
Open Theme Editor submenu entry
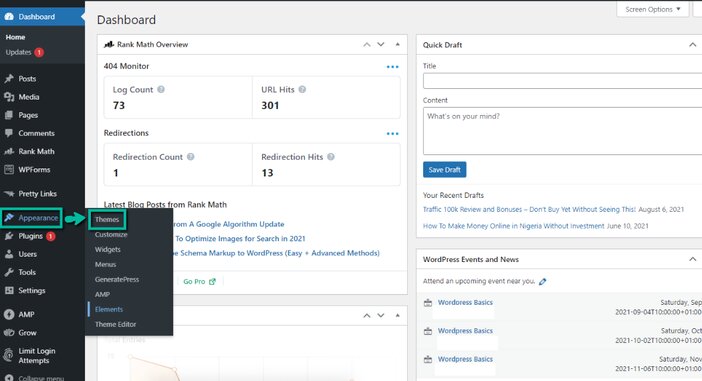[116, 324]
